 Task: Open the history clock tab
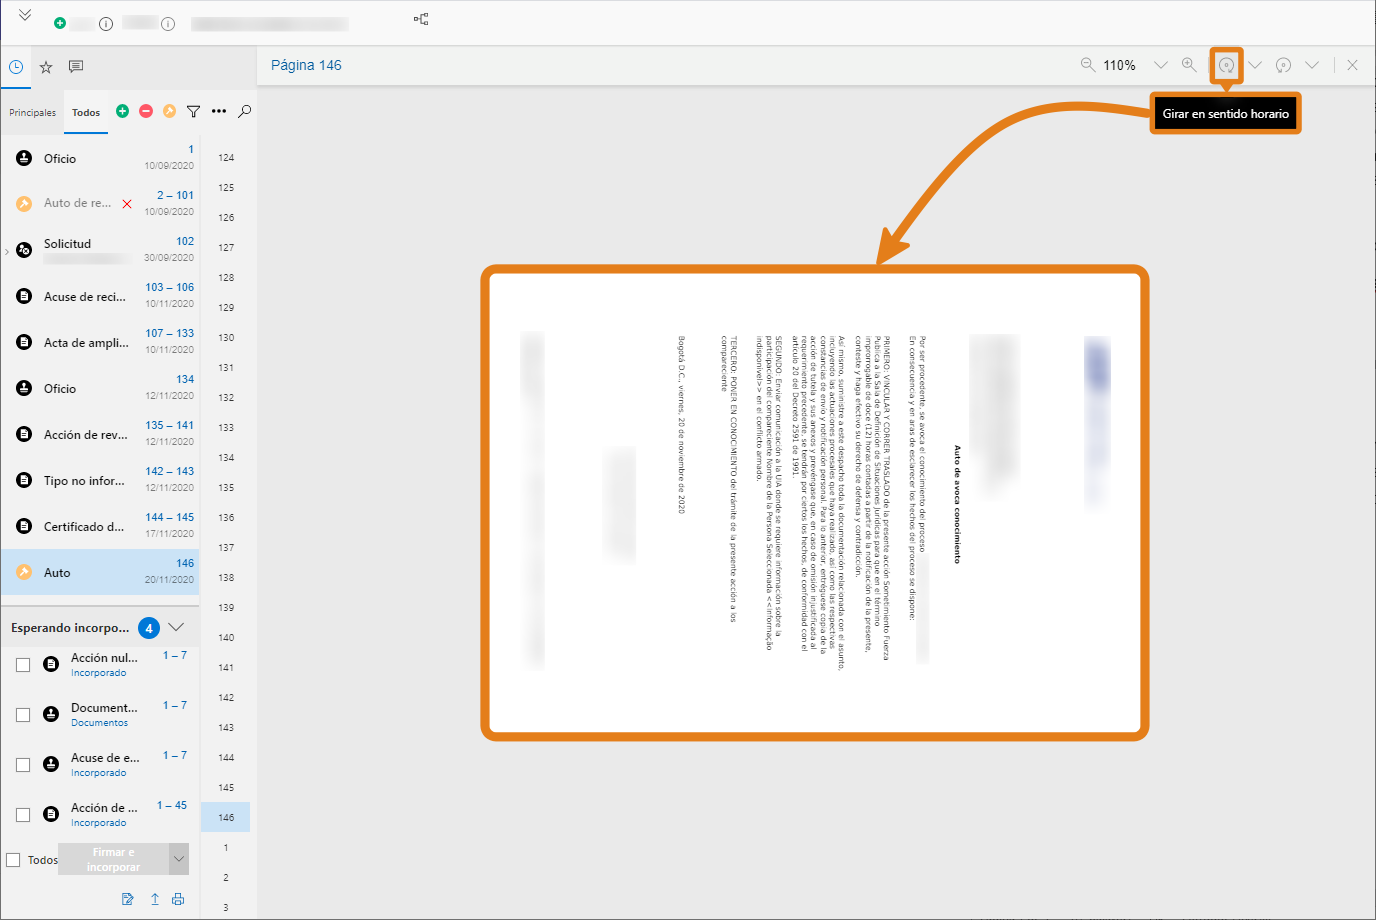coord(16,67)
